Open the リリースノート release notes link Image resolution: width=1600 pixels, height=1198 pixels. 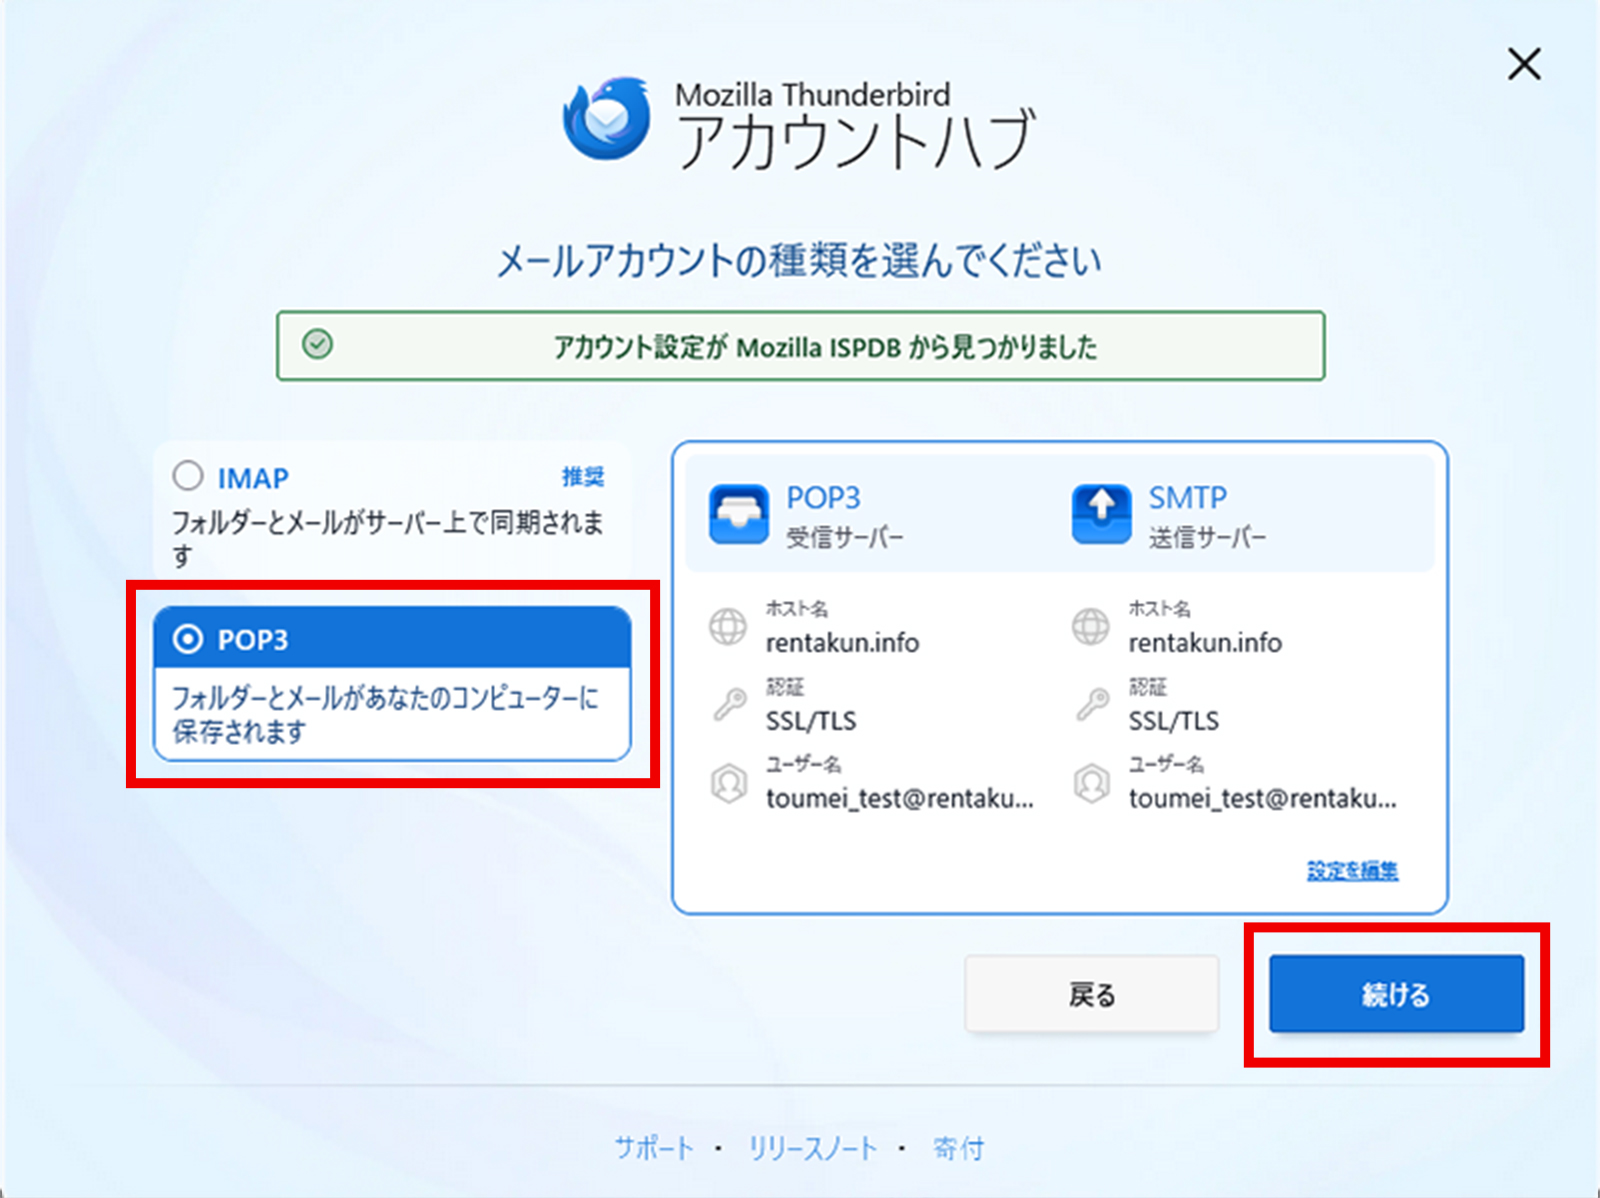point(813,1148)
